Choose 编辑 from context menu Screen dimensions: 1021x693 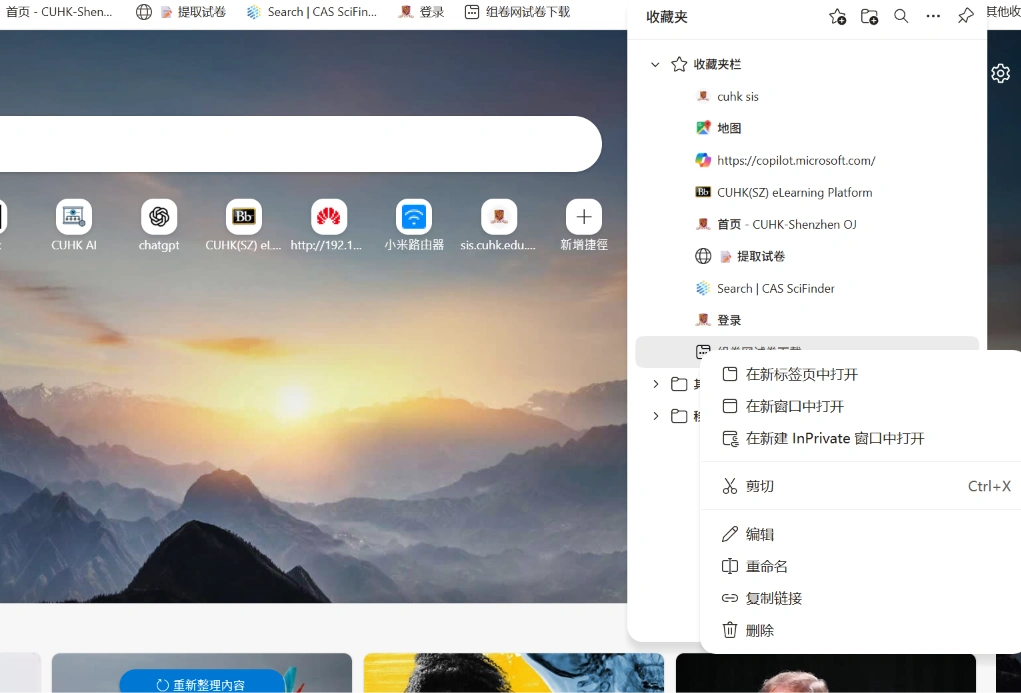[x=861, y=534]
